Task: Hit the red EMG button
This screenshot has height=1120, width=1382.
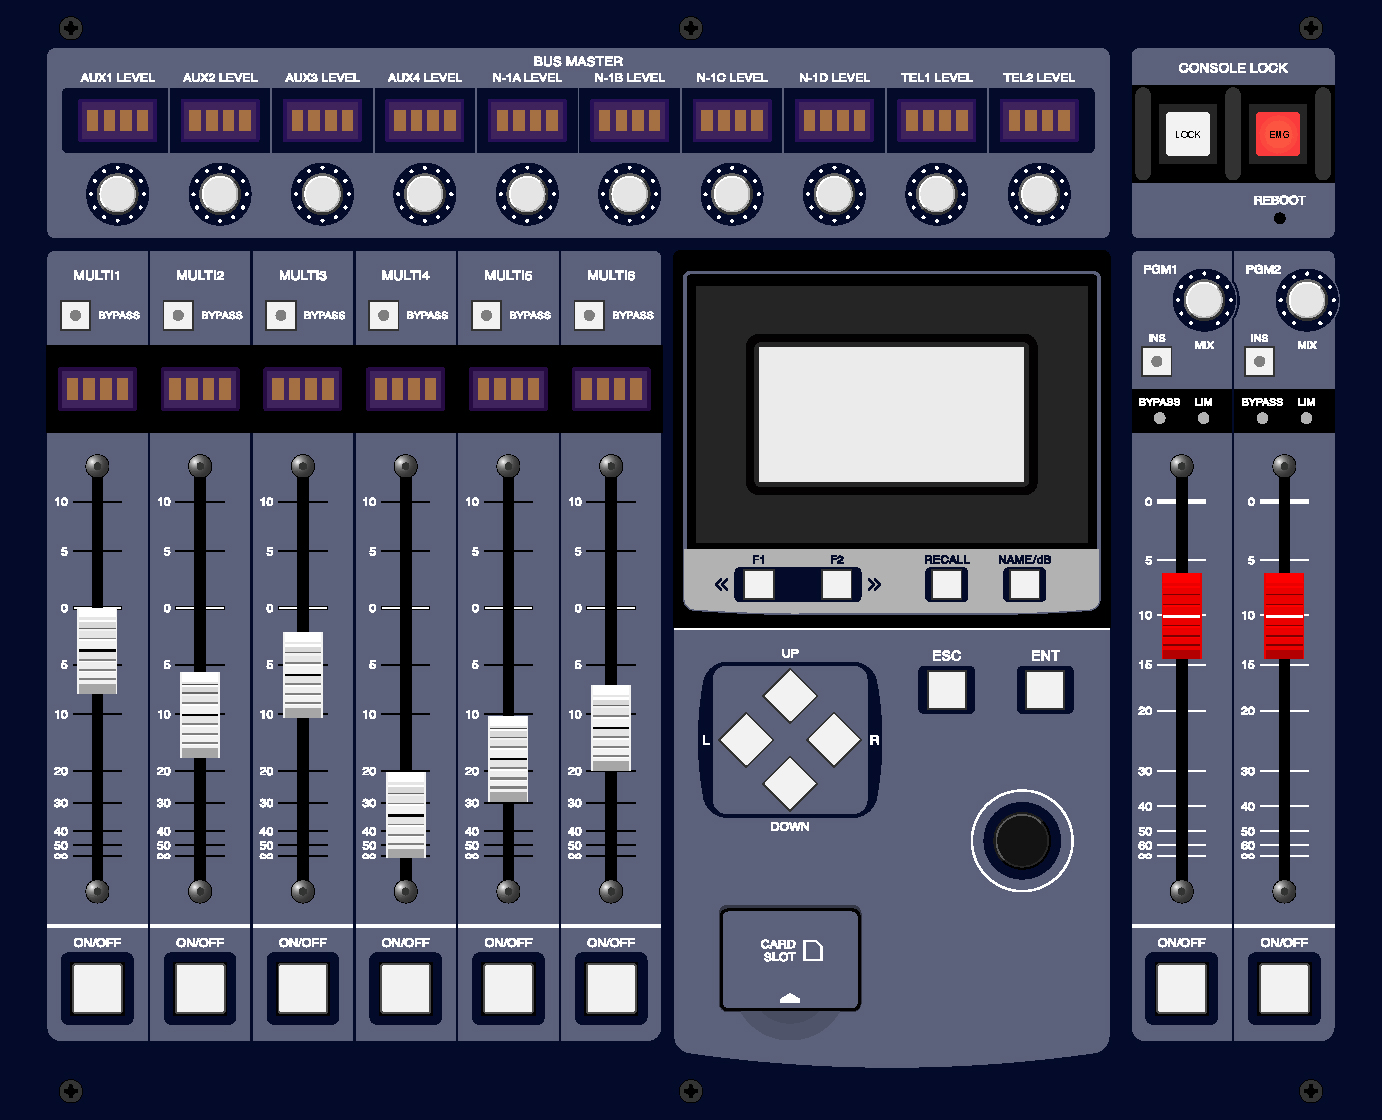Action: pyautogui.click(x=1278, y=134)
